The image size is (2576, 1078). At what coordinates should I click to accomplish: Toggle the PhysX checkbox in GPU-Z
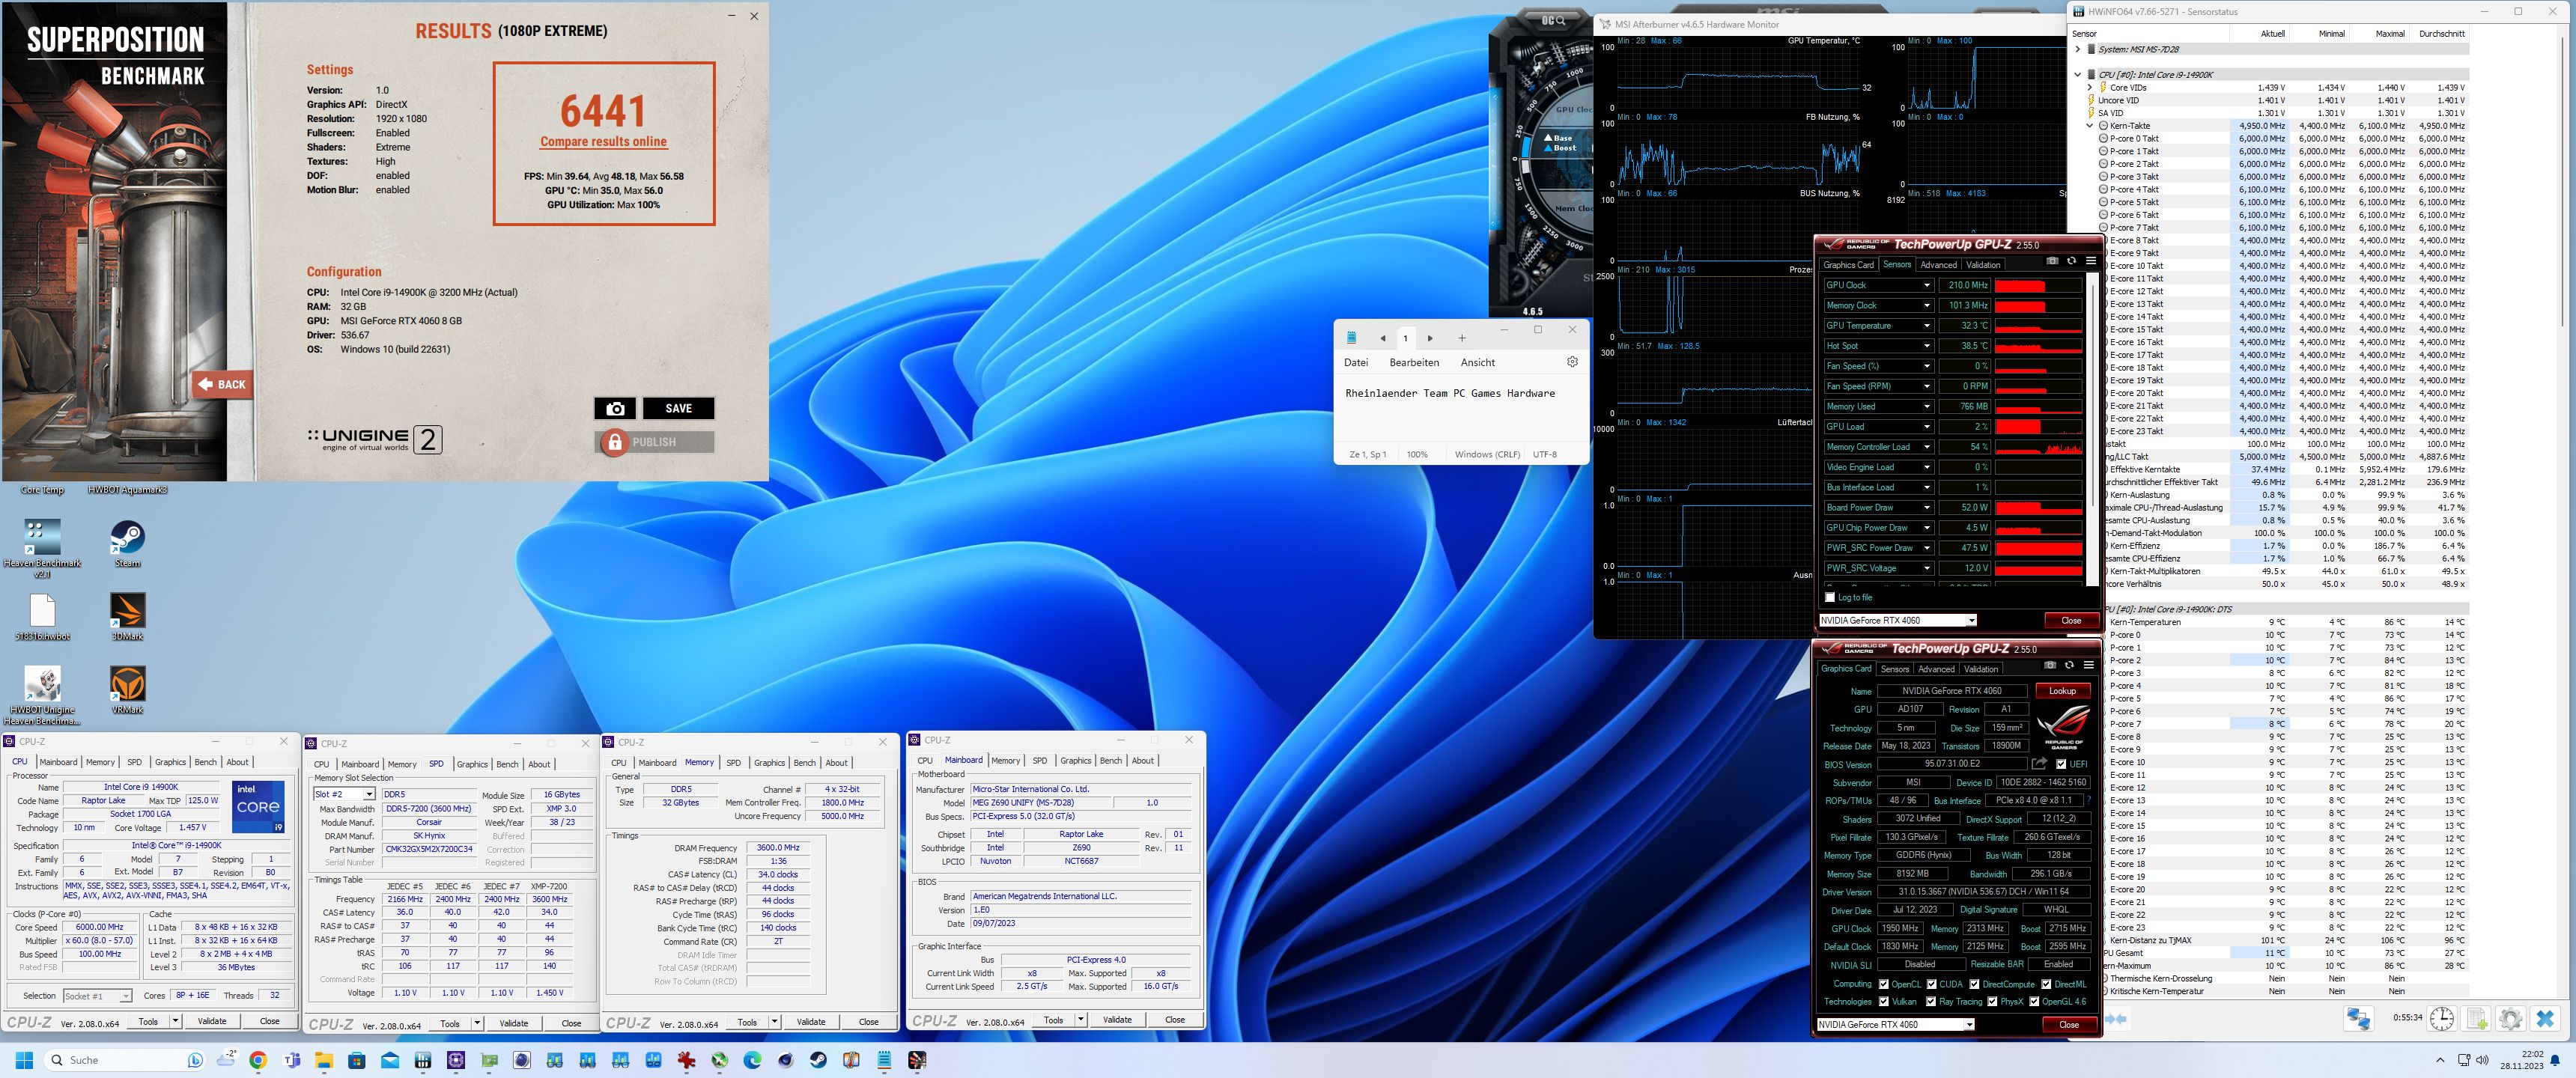tap(1992, 1001)
